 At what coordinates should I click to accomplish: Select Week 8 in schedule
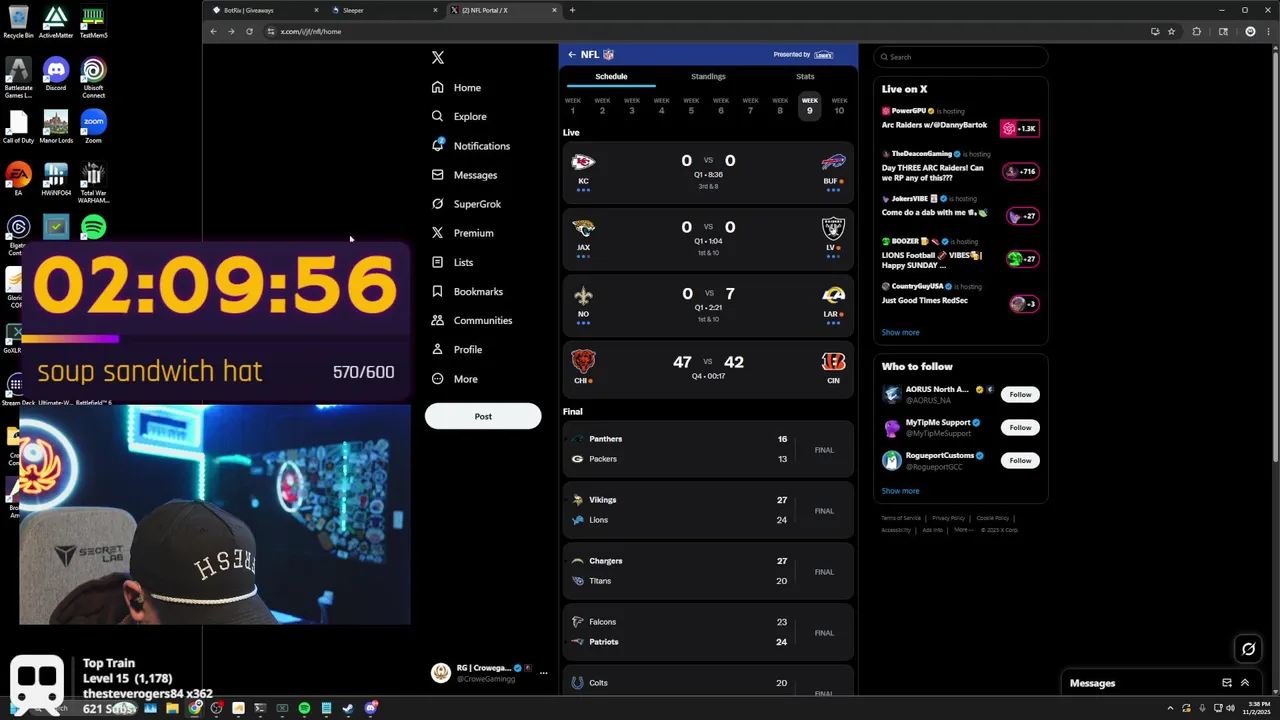point(780,105)
